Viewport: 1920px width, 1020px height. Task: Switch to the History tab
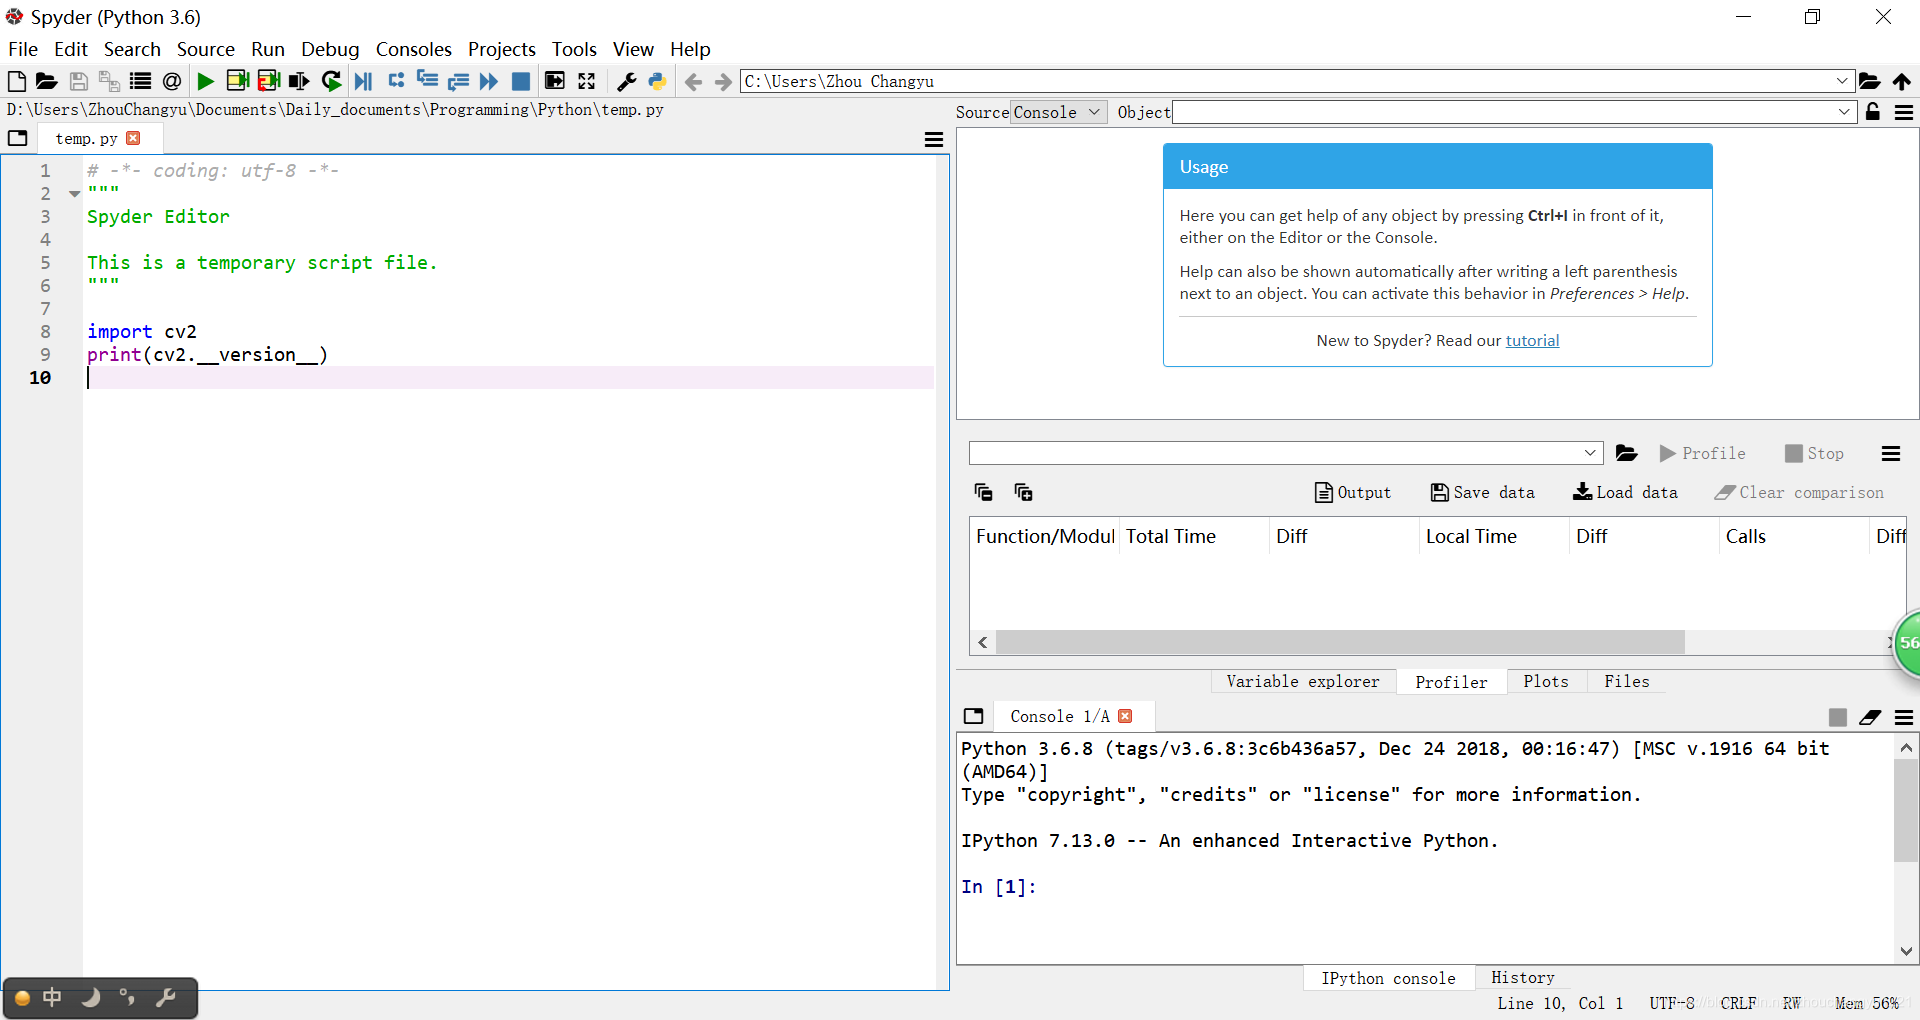click(x=1523, y=977)
